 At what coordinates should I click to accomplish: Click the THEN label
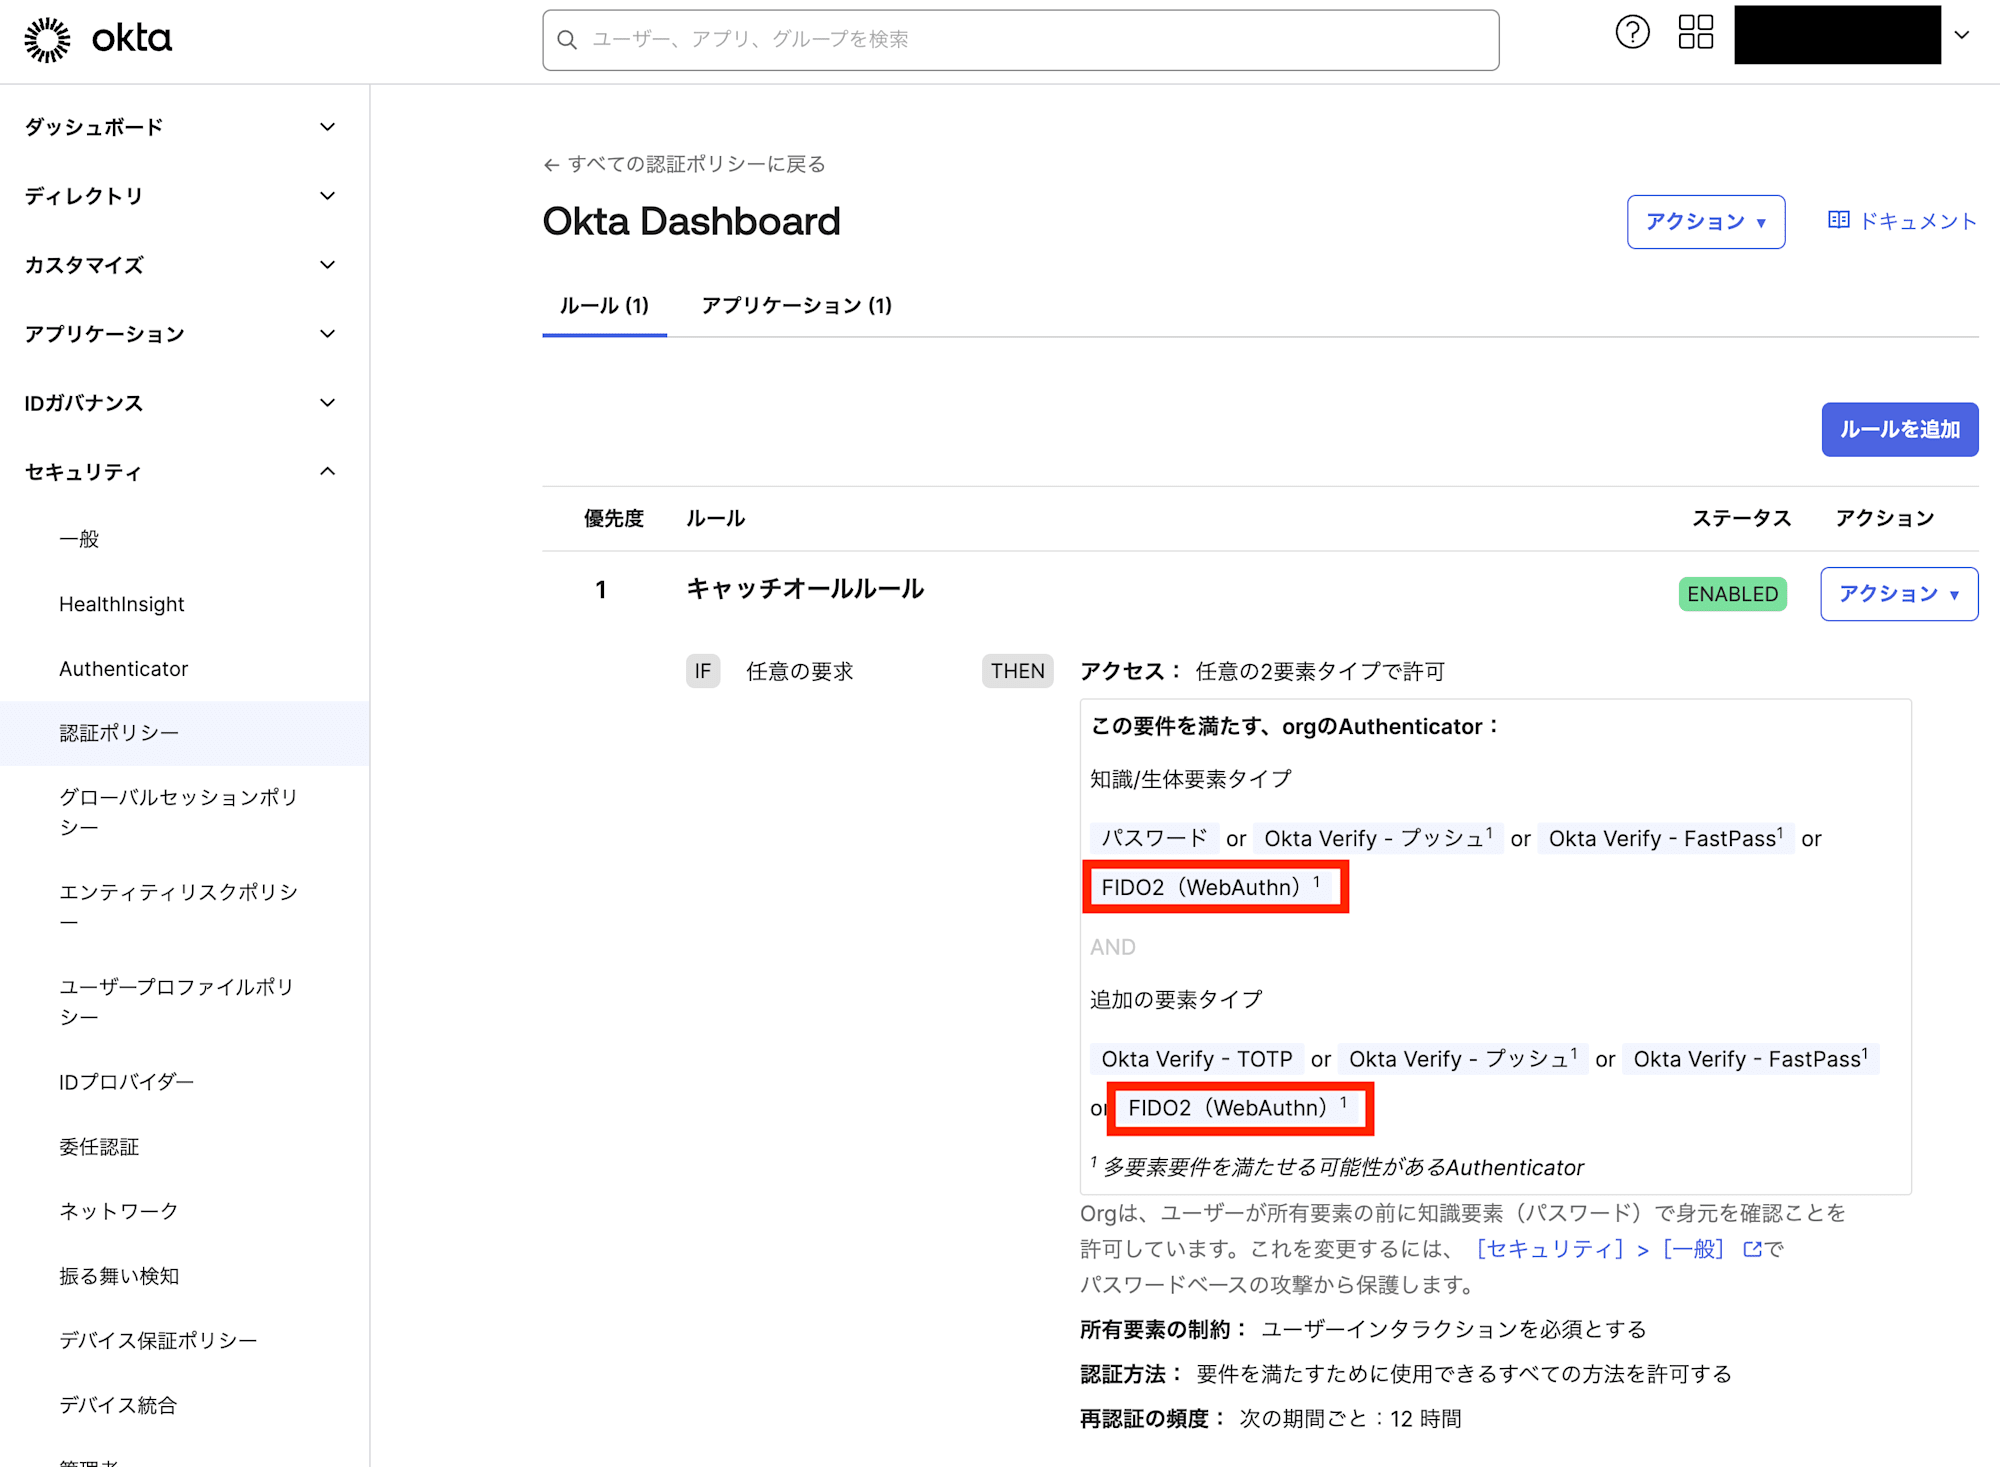click(x=1017, y=671)
